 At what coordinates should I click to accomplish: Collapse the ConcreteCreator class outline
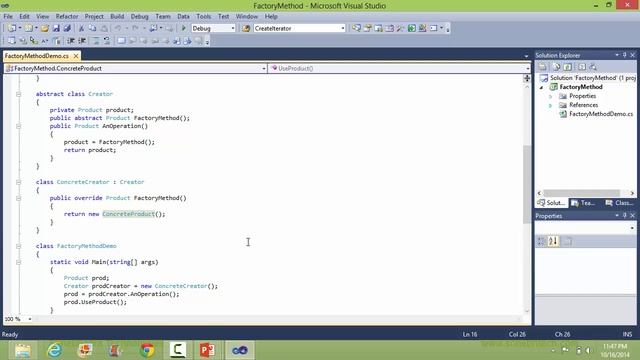pos(18,182)
